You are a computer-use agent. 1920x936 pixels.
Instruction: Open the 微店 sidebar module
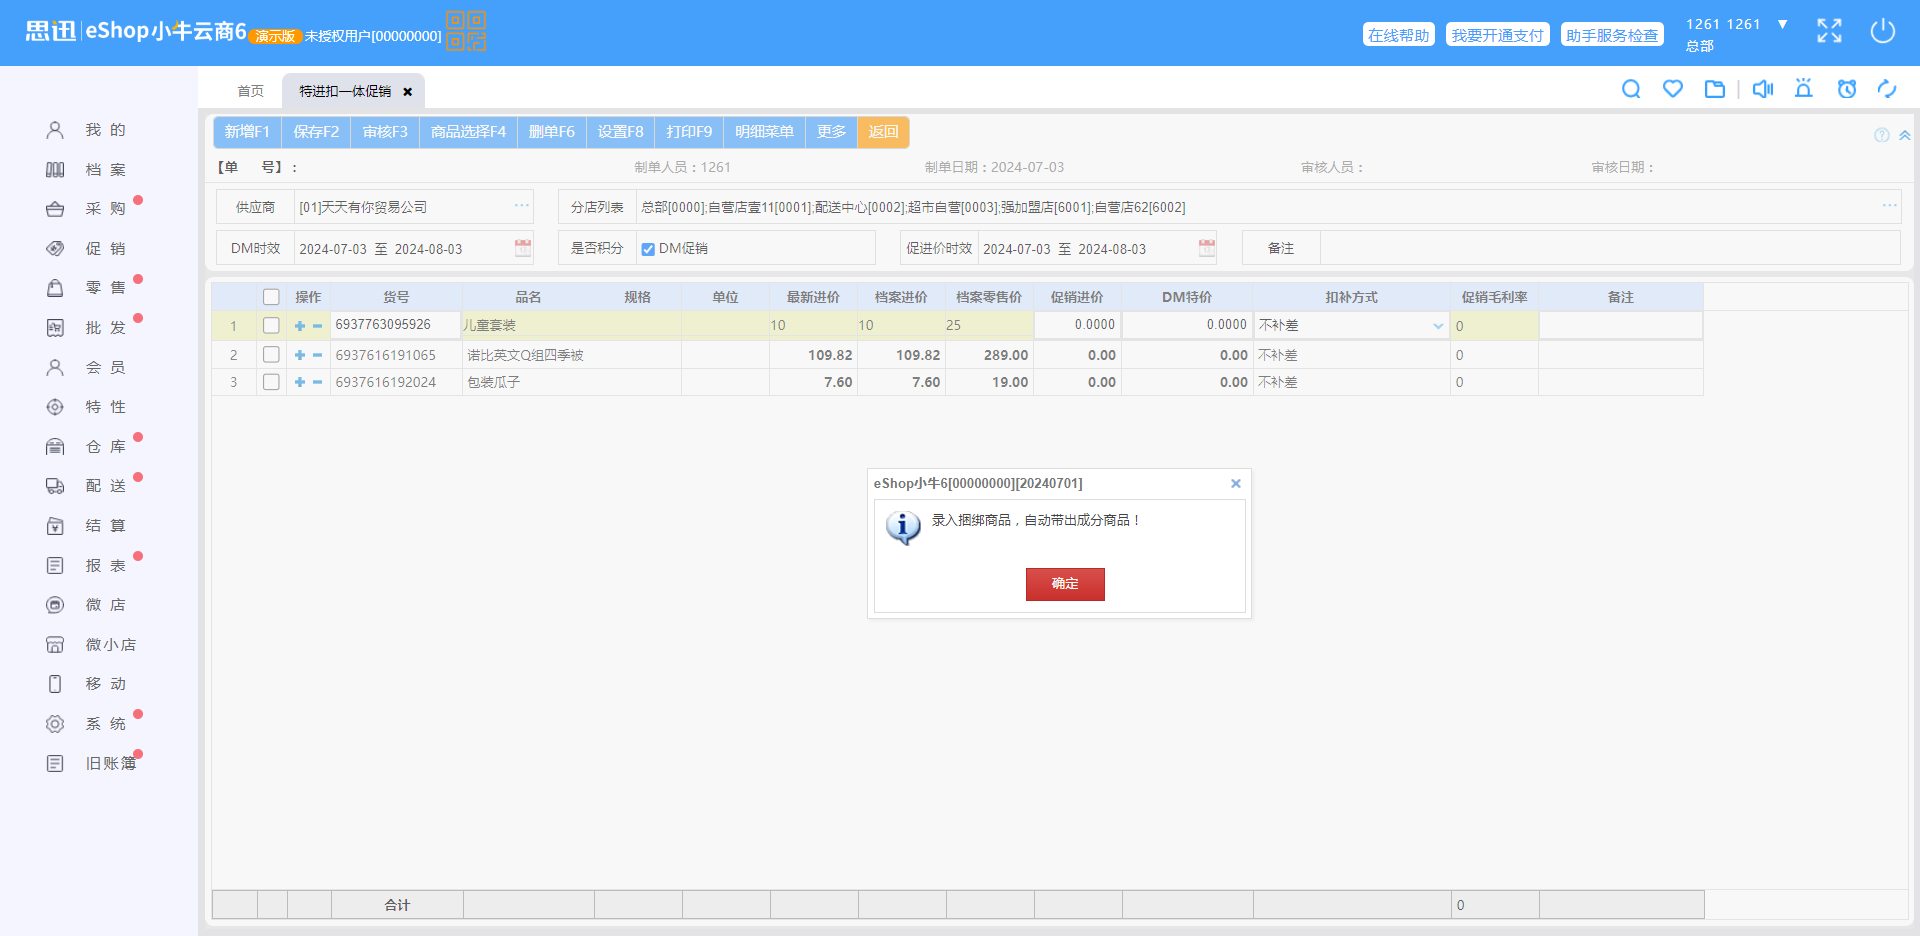point(88,605)
